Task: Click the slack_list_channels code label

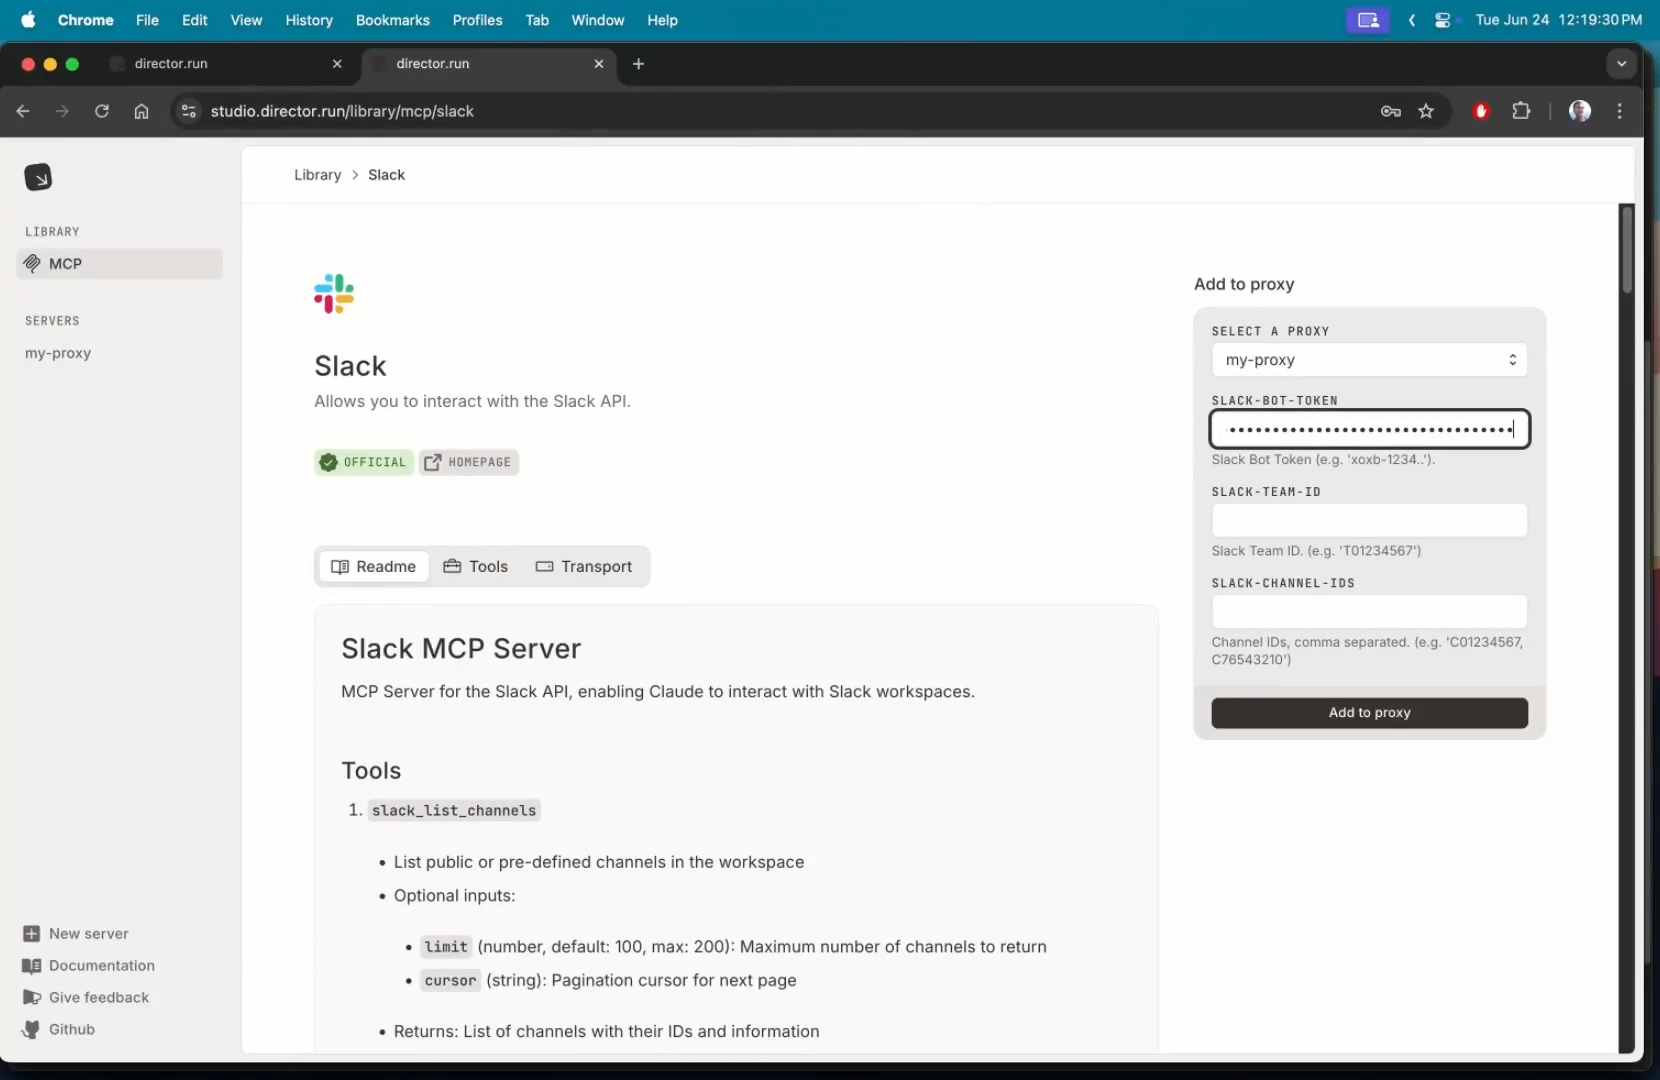Action: coord(454,810)
